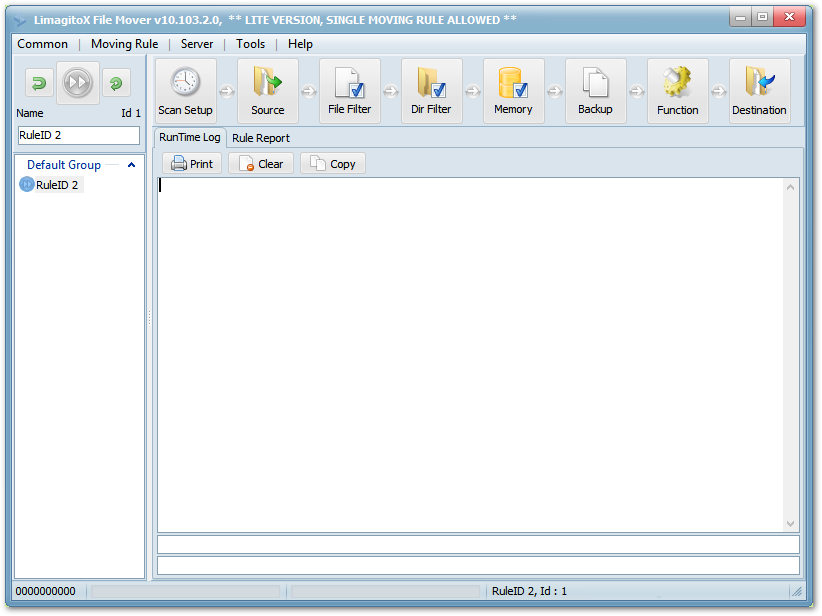Switch to the RunTime Log tab

pyautogui.click(x=190, y=137)
